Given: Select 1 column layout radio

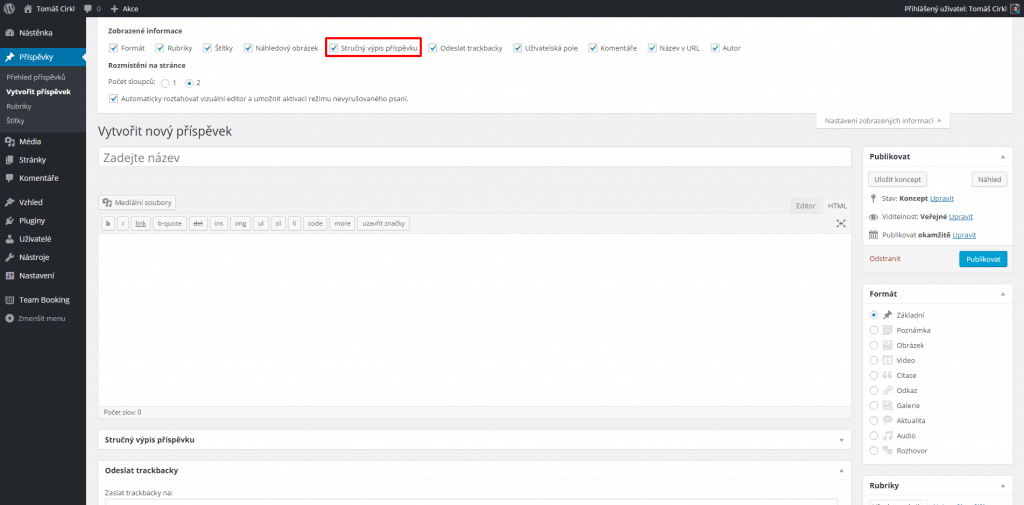Looking at the screenshot, I should pos(165,83).
